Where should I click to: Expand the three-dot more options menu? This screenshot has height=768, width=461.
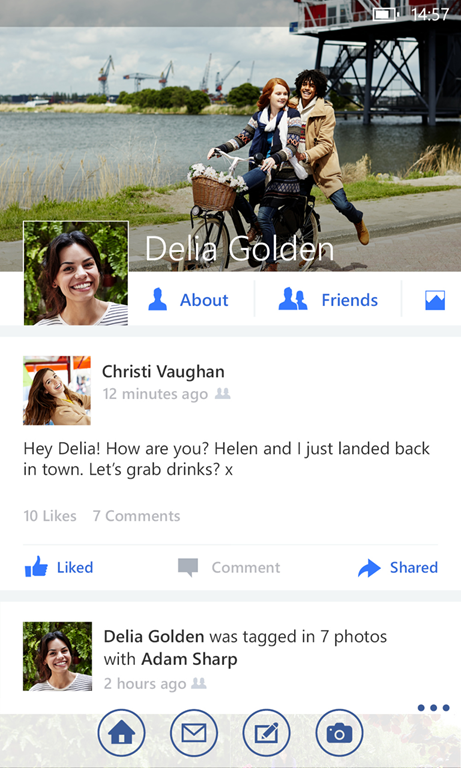coord(434,707)
